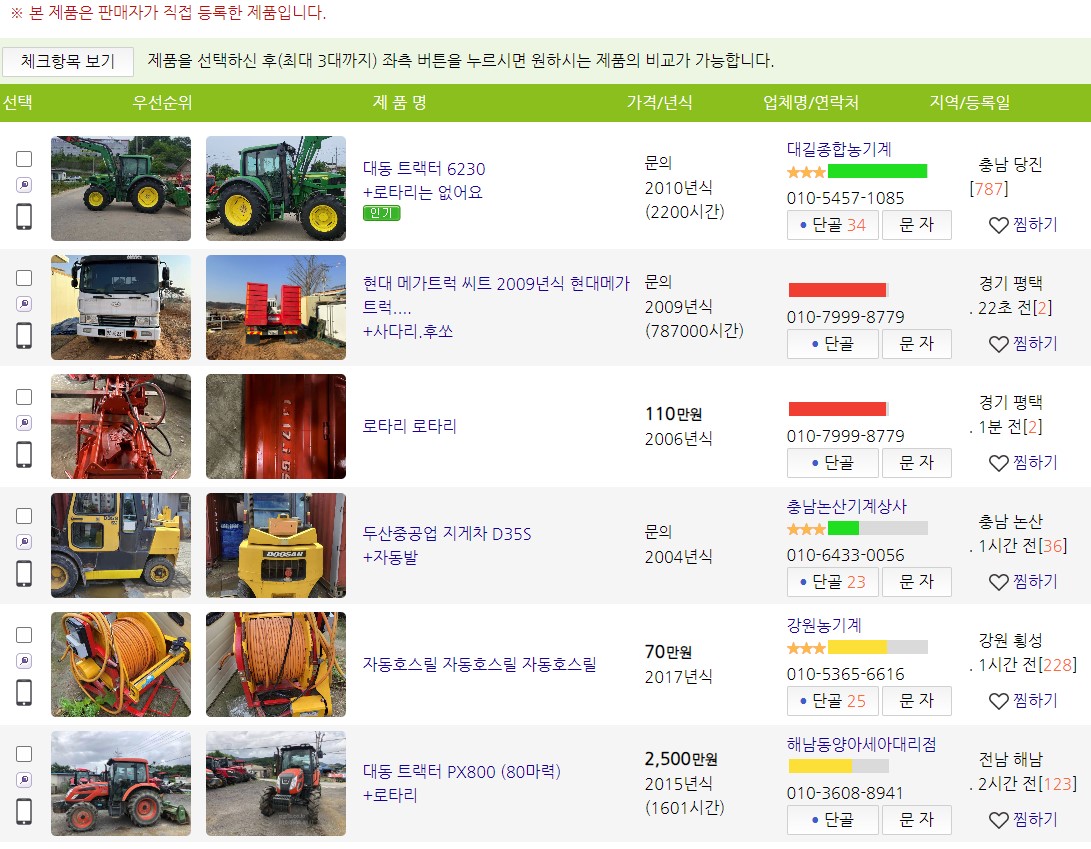Open seller 대길종합농기계 page
This screenshot has height=849, width=1091.
(838, 149)
